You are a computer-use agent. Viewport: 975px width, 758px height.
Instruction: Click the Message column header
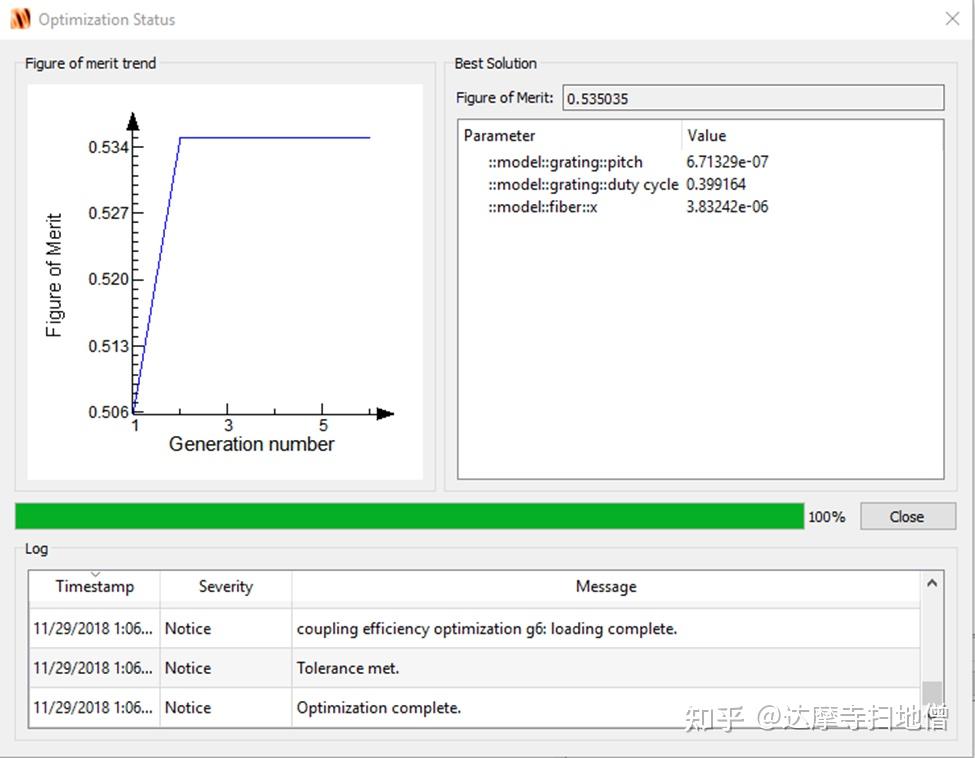pos(606,586)
